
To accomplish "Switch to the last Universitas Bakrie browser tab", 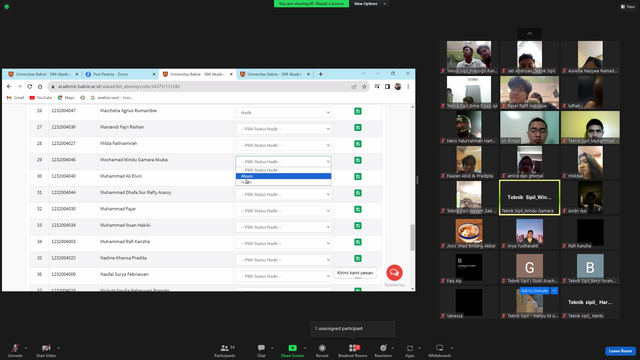I will pyautogui.click(x=276, y=74).
